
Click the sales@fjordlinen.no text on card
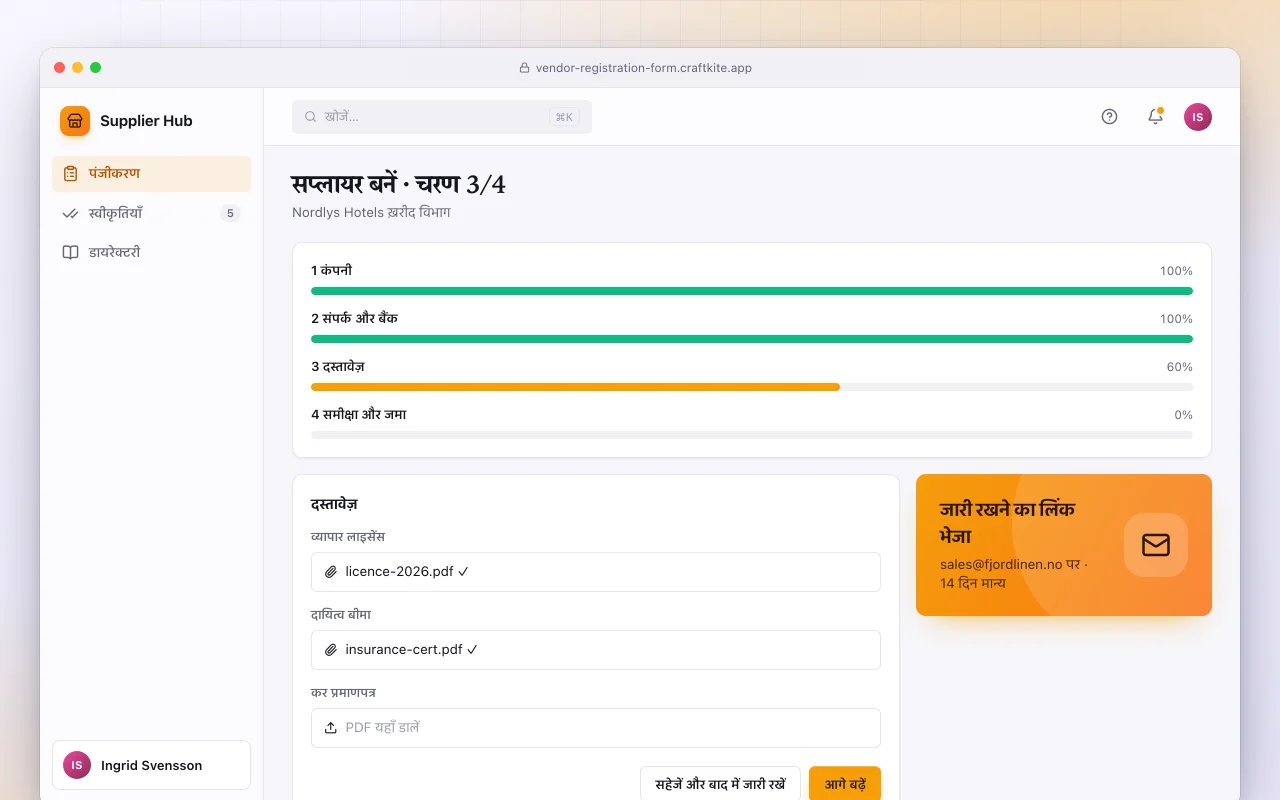tap(1001, 564)
